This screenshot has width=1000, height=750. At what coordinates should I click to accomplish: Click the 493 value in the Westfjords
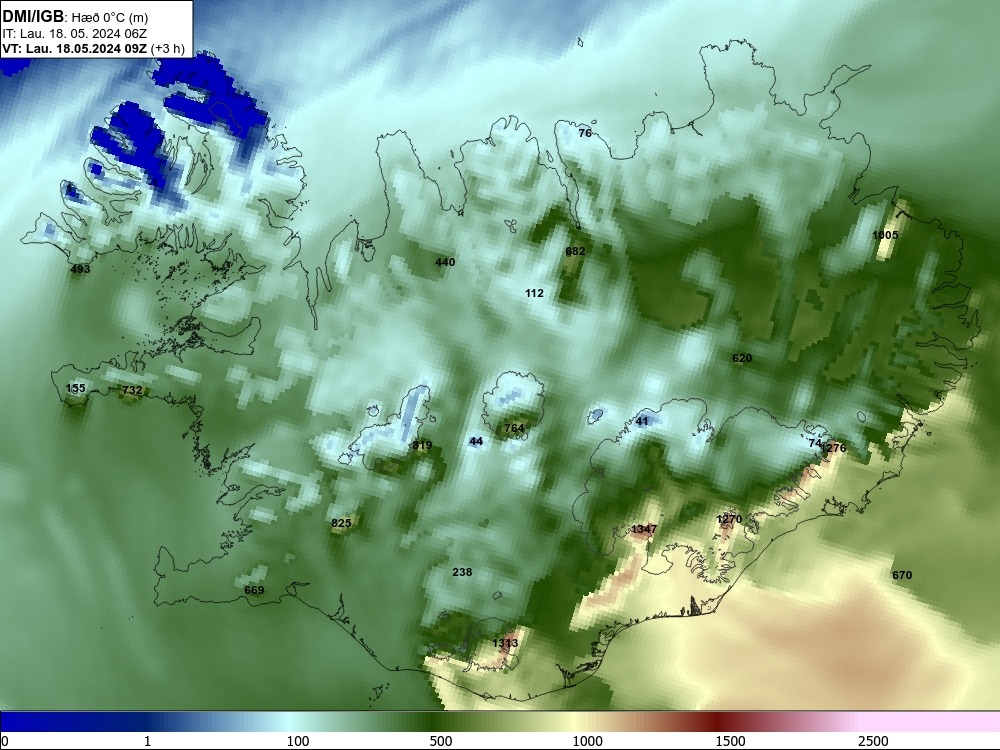pos(80,269)
